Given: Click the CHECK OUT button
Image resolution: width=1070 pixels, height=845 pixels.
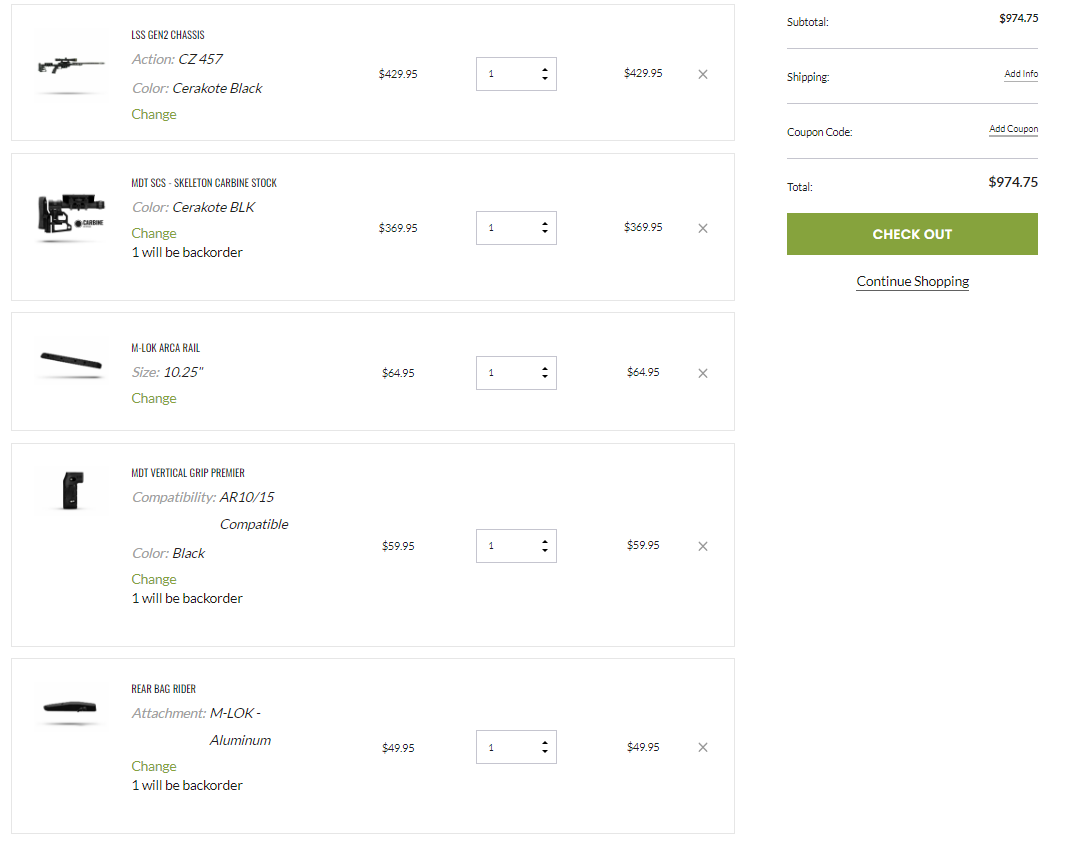Looking at the screenshot, I should click(912, 234).
